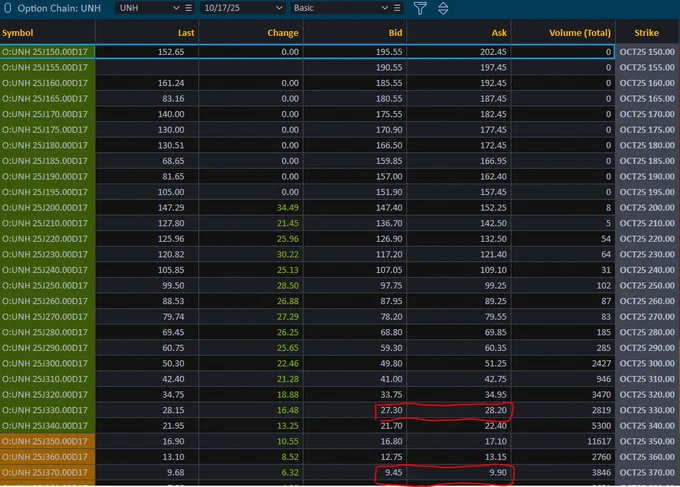The image size is (680, 487).
Task: Click Bid value 107.05
Action: point(389,270)
